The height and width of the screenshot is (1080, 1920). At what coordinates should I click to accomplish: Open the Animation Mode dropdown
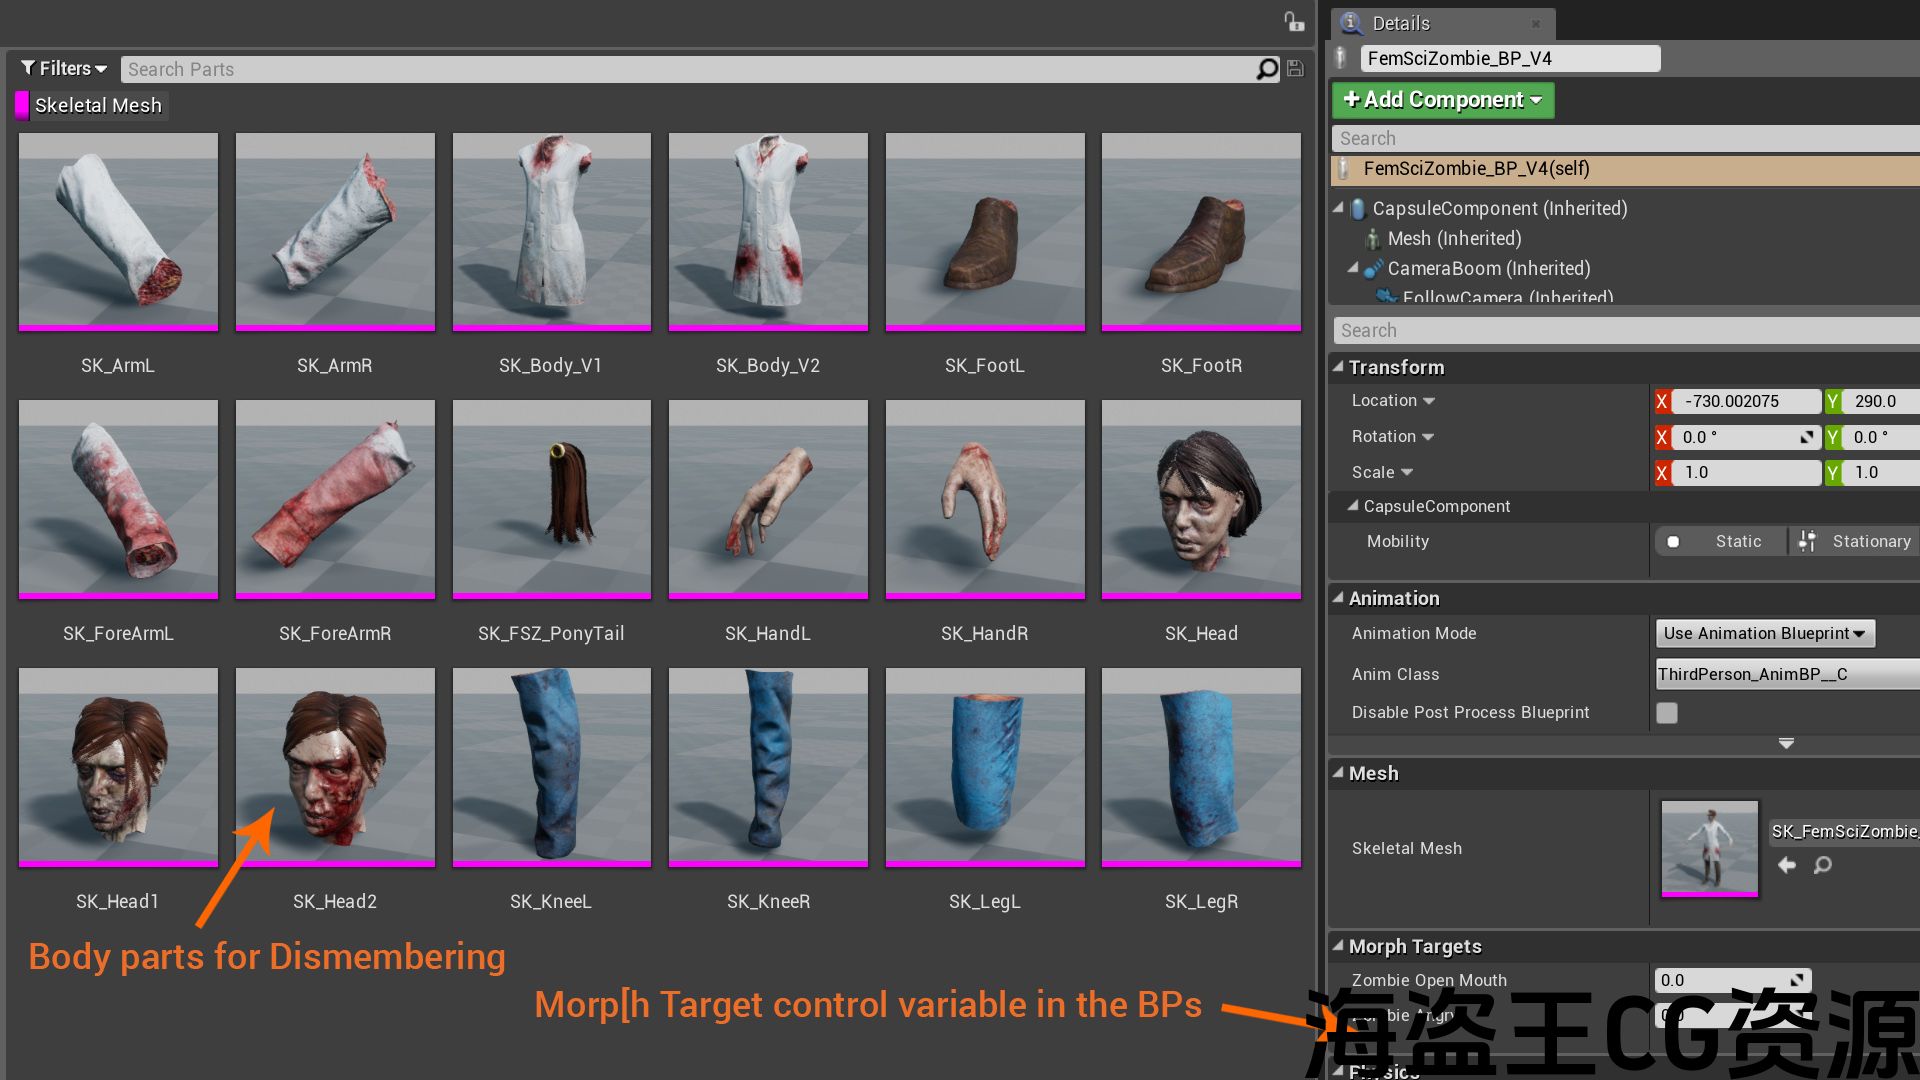coord(1765,633)
